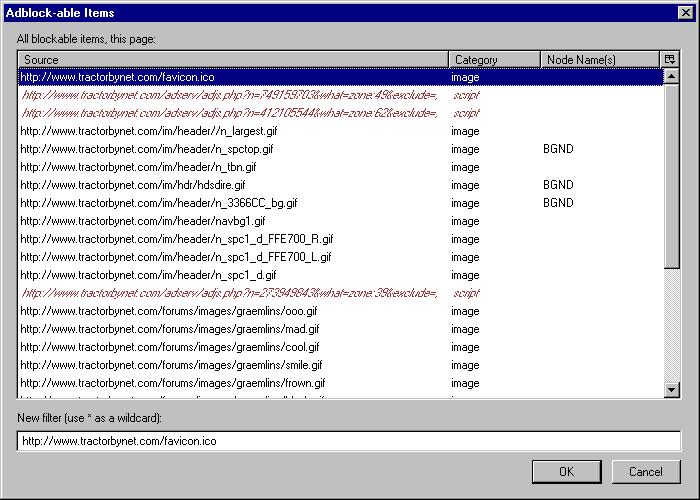Click the vertical scrollbar thumb
Screen dimensions: 700x500
(x=671, y=176)
